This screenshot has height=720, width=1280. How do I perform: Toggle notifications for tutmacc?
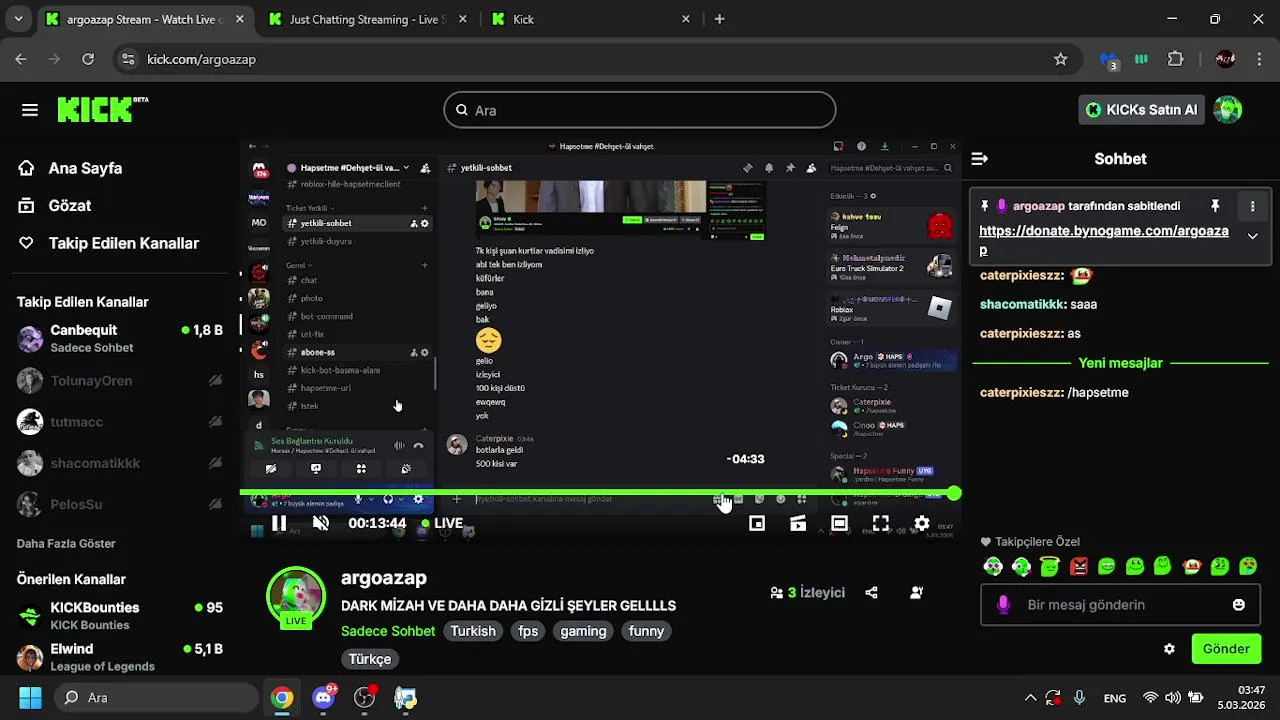[x=215, y=422]
